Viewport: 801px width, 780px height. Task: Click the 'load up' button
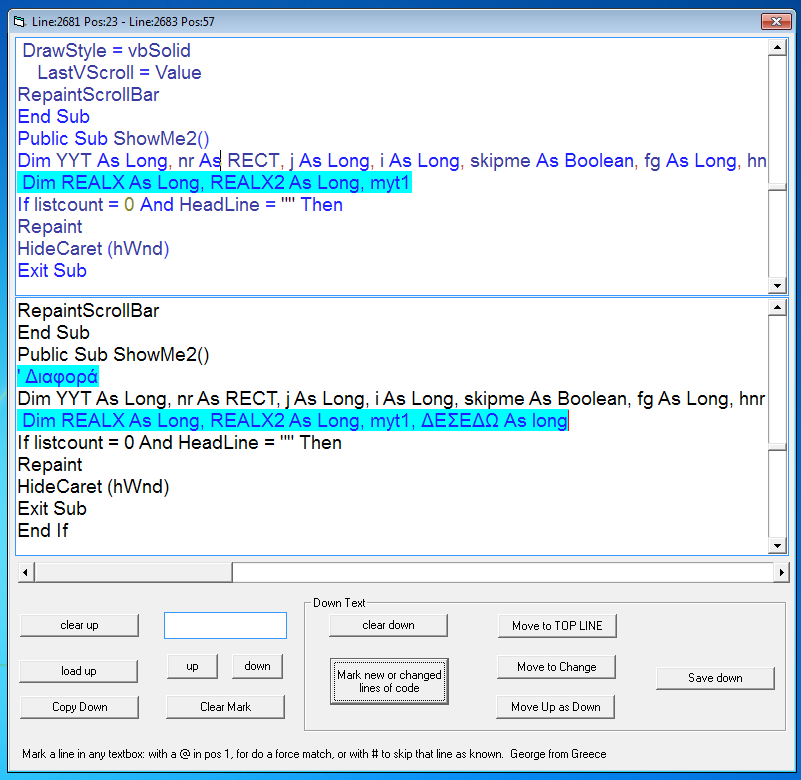[79, 671]
